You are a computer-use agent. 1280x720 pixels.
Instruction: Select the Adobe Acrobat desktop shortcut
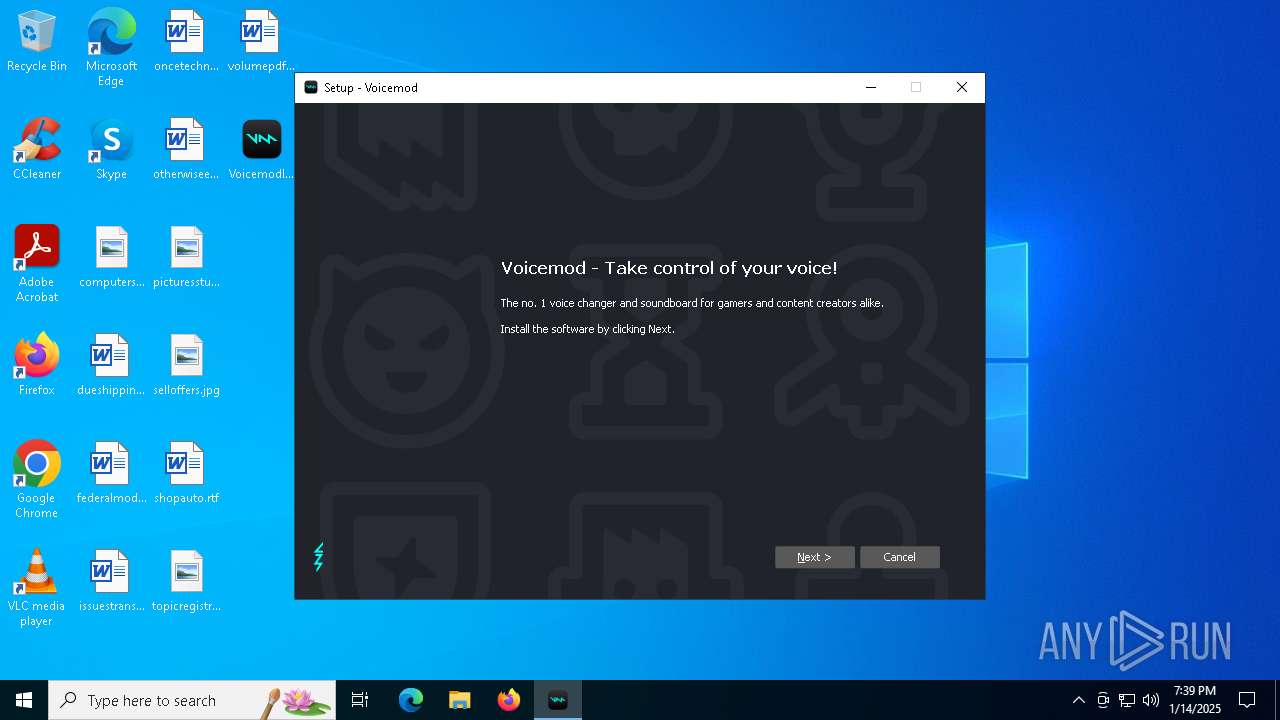click(x=37, y=264)
